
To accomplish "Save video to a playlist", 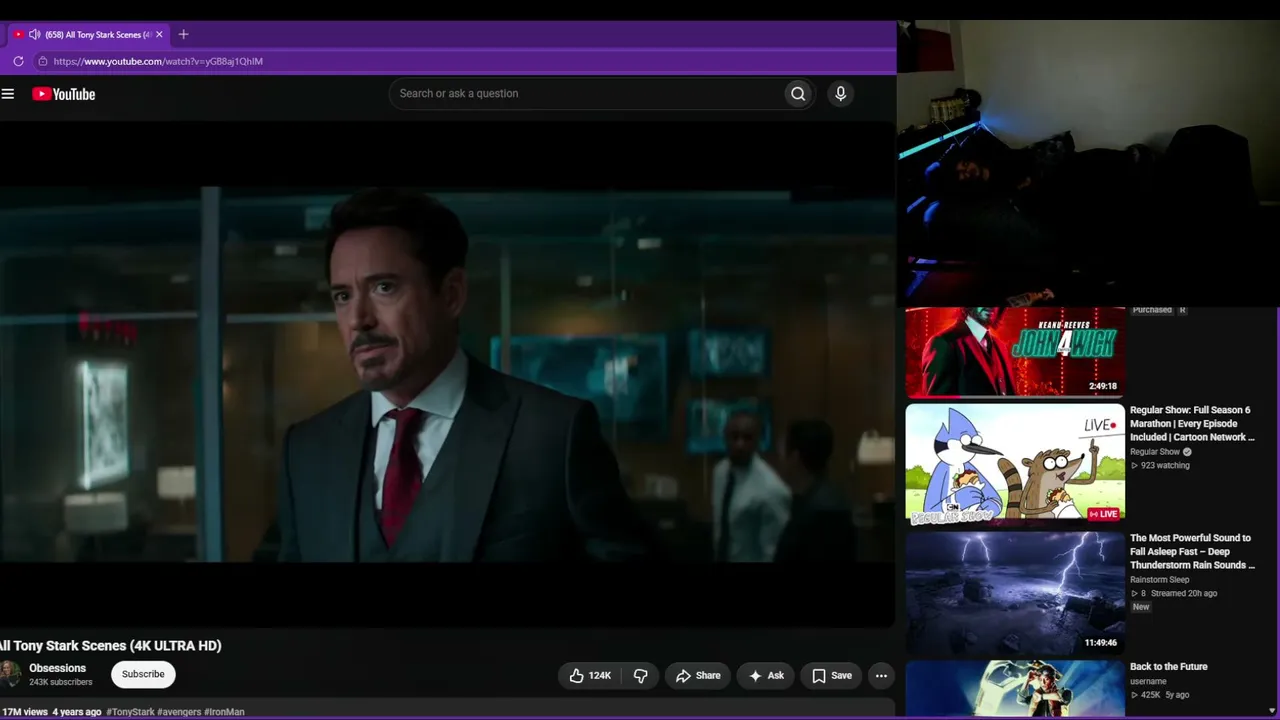I will coord(831,676).
